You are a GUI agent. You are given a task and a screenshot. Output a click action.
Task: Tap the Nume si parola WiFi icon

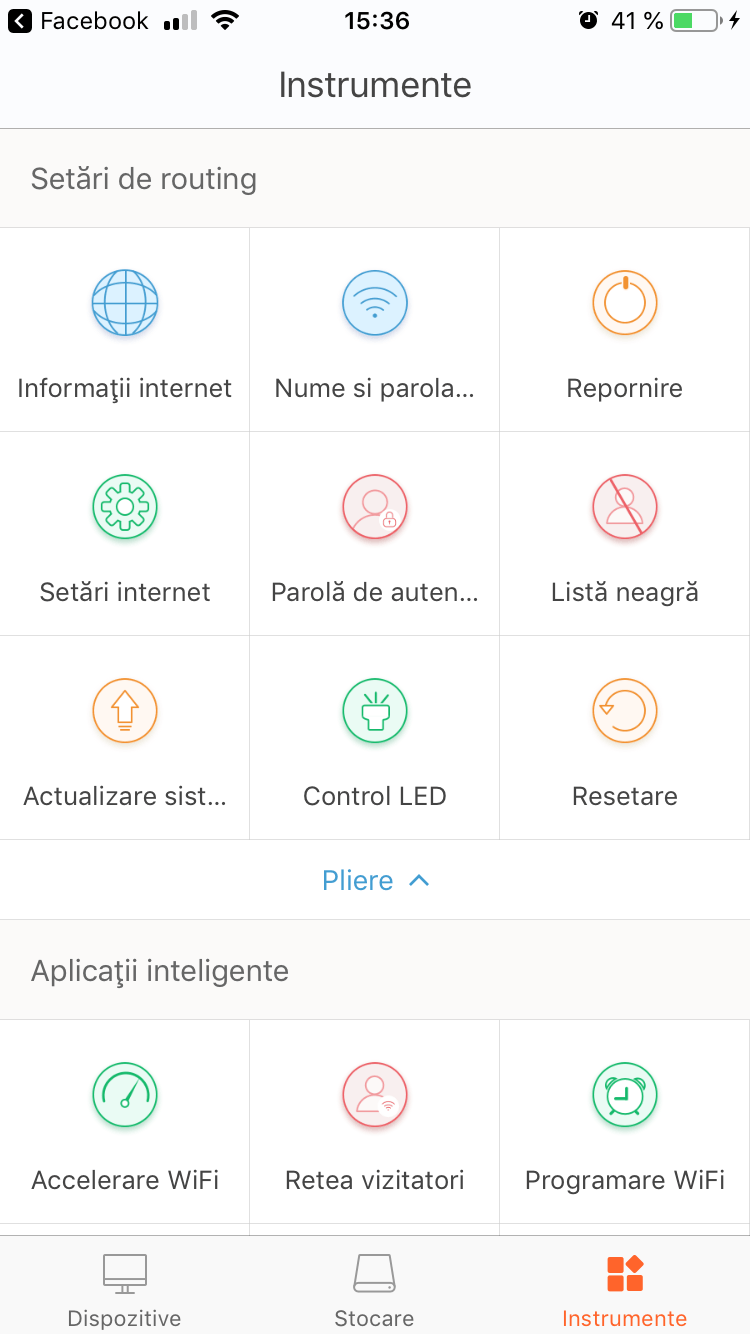tap(375, 303)
